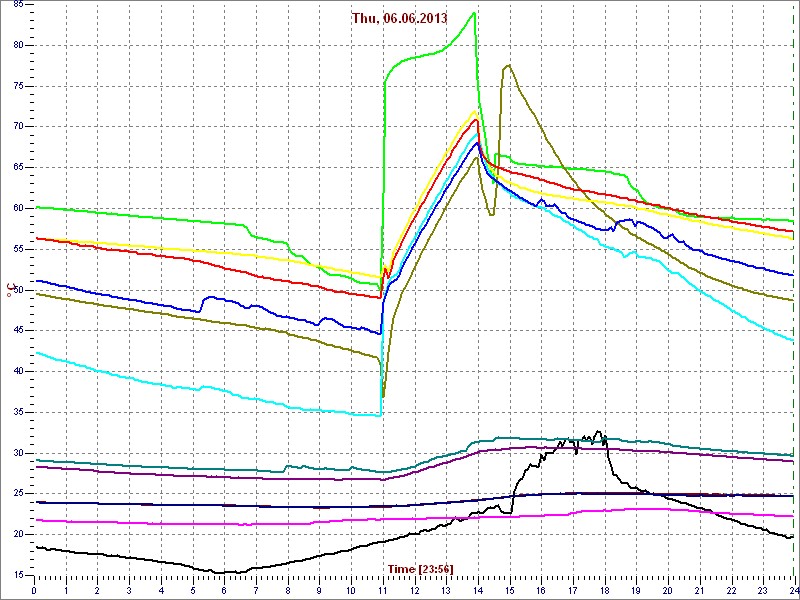Click hour 17 on the time axis
The width and height of the screenshot is (800, 600).
tap(572, 589)
